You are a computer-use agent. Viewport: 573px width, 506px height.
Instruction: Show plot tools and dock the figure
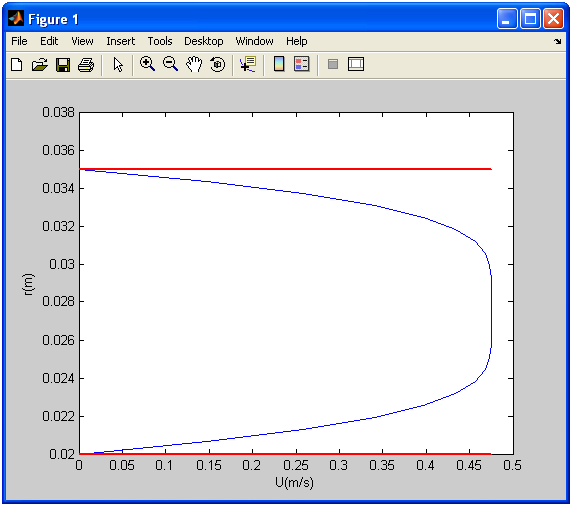(x=356, y=64)
